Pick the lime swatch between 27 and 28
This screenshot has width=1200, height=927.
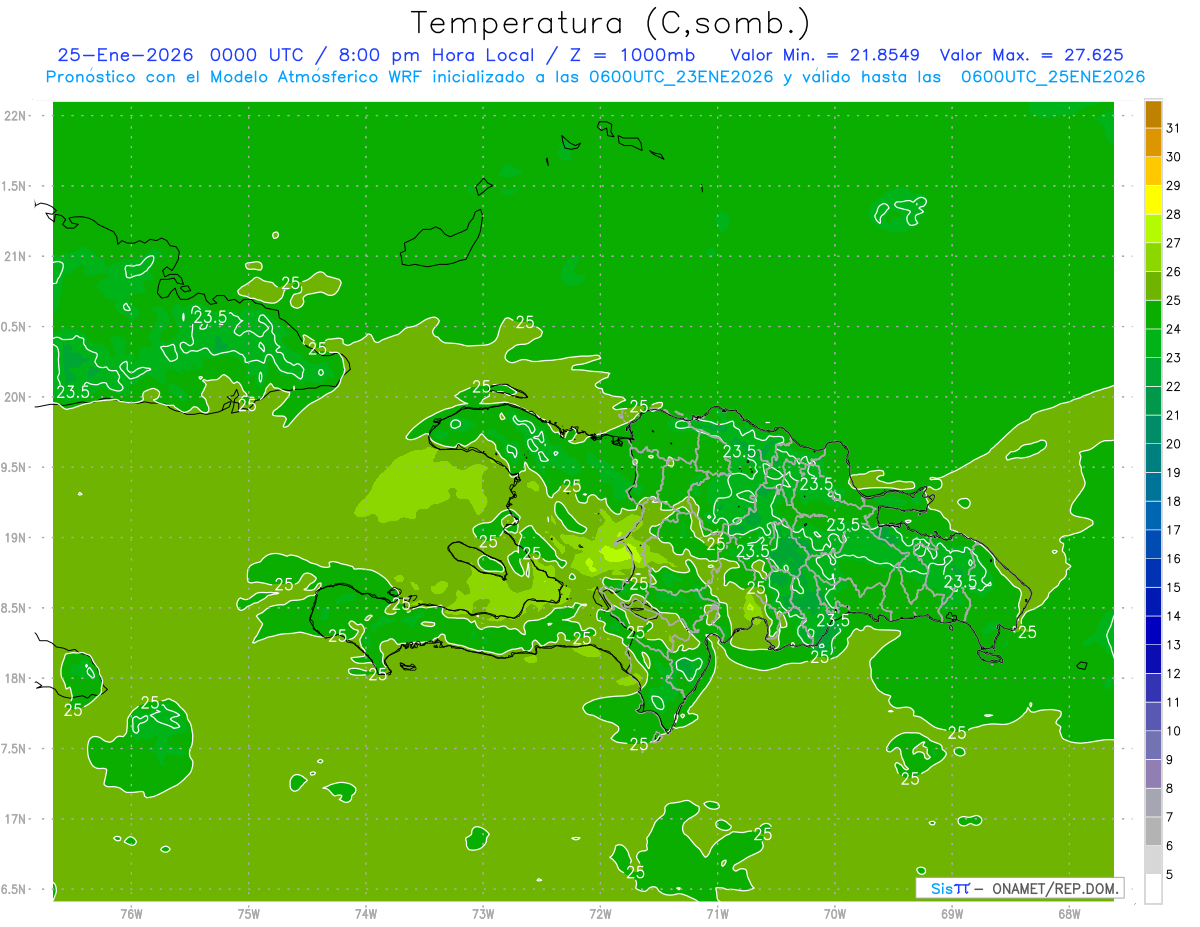click(x=1153, y=229)
